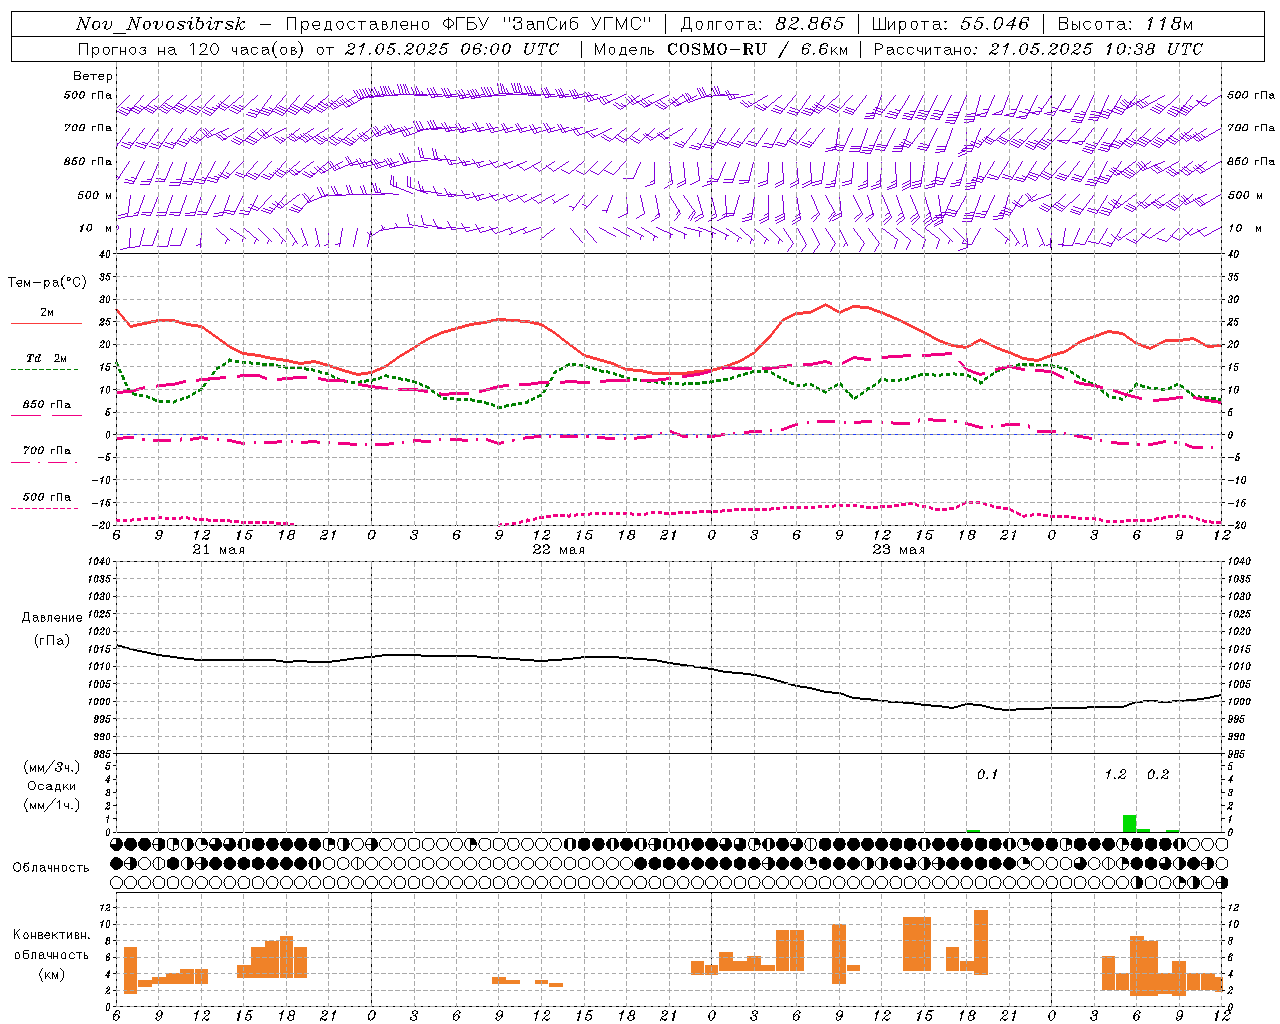Click the precipitation value "1.2"
The width and height of the screenshot is (1280, 1024).
click(x=1115, y=774)
